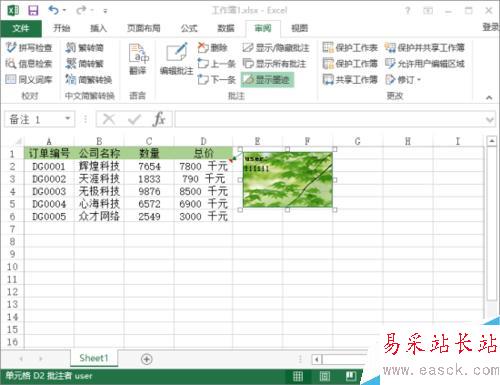Viewport: 500px width, 385px height.
Task: Click the Save icon in quick access toolbar
Action: (33, 11)
